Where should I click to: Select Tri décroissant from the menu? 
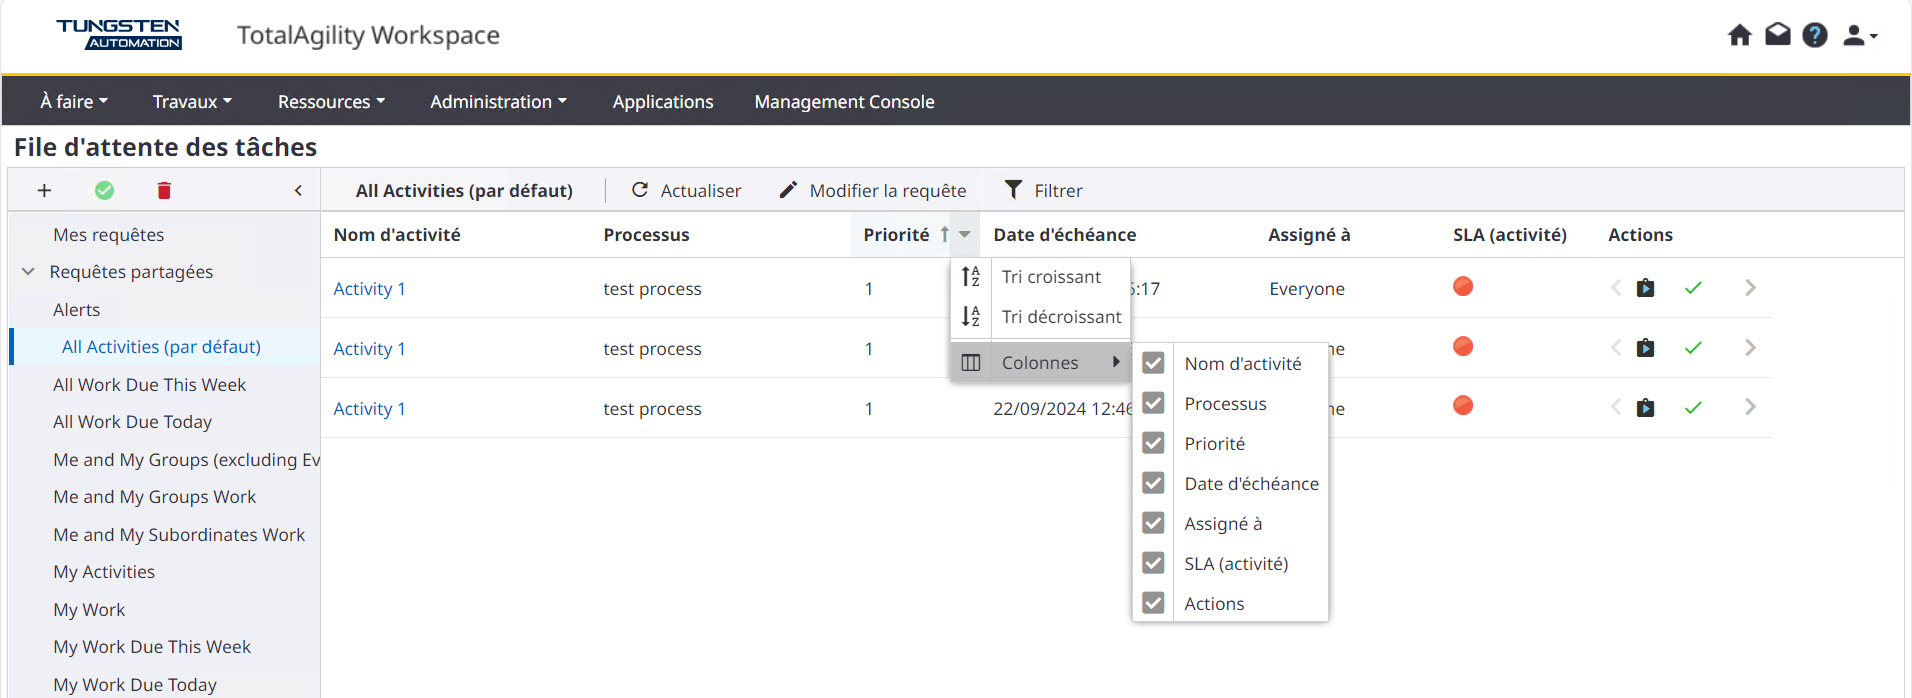(x=1060, y=317)
